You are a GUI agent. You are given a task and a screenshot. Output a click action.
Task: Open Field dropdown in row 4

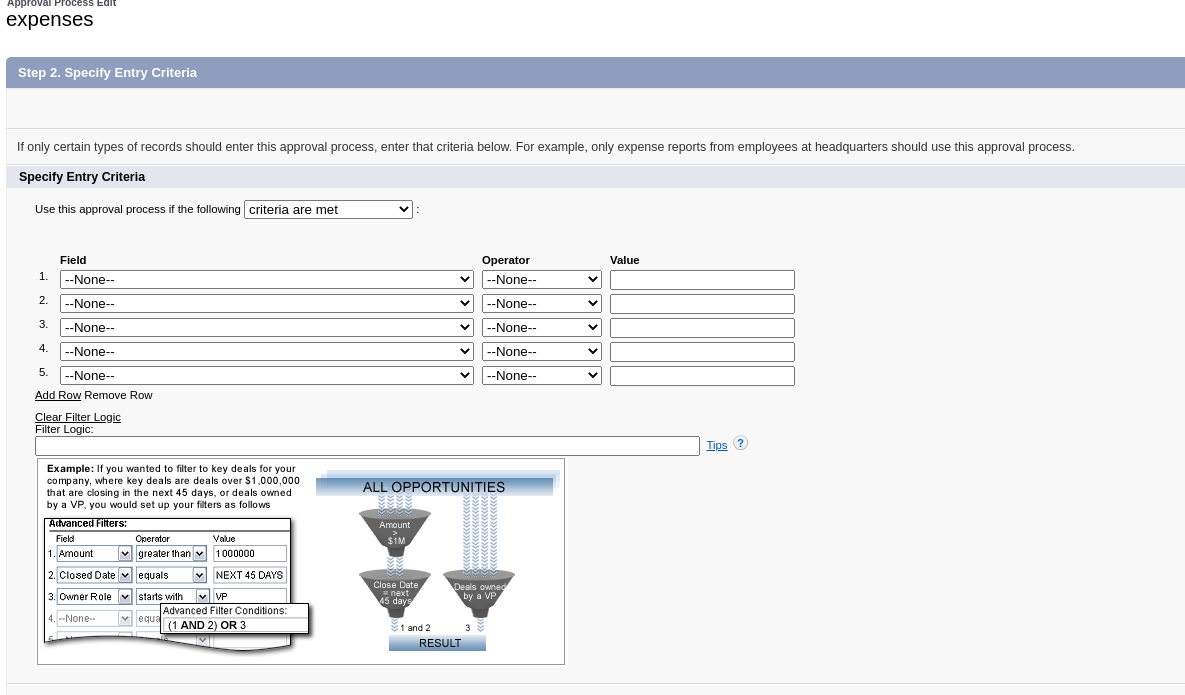coord(267,351)
